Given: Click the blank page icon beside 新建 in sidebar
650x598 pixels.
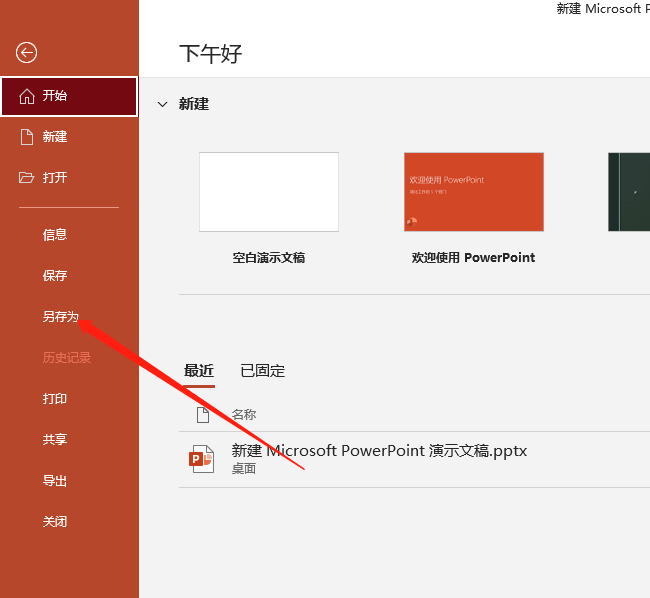Looking at the screenshot, I should [27, 137].
